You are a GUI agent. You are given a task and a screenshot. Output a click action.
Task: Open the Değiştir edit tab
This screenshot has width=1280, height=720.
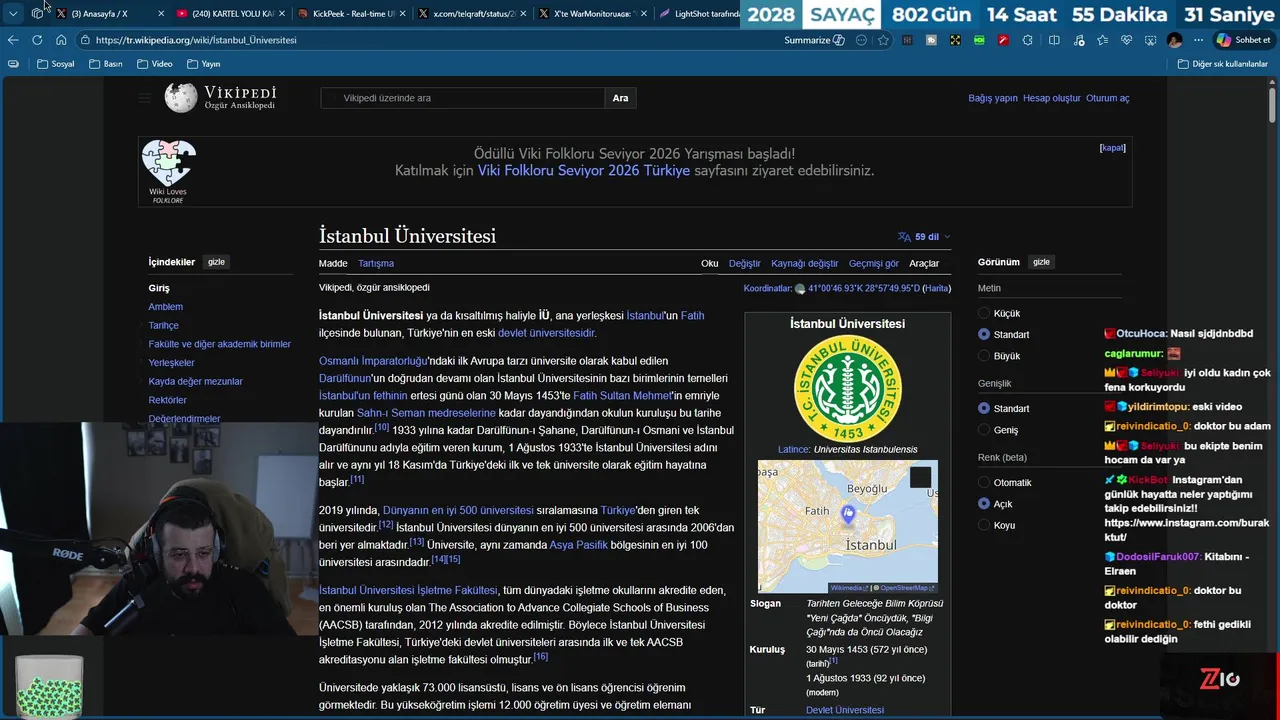point(745,263)
